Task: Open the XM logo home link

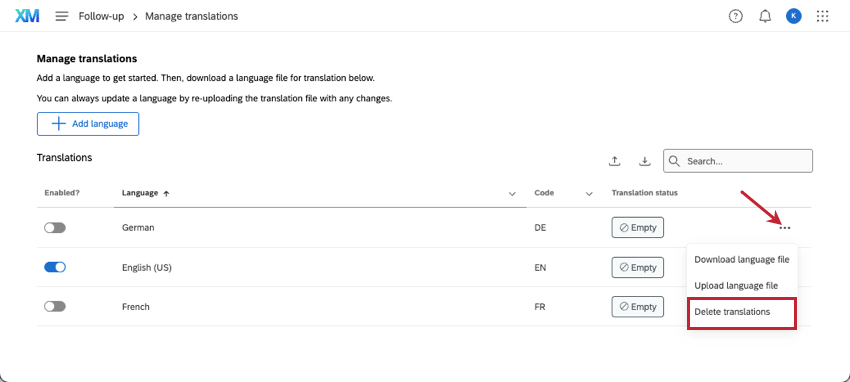Action: click(x=27, y=16)
